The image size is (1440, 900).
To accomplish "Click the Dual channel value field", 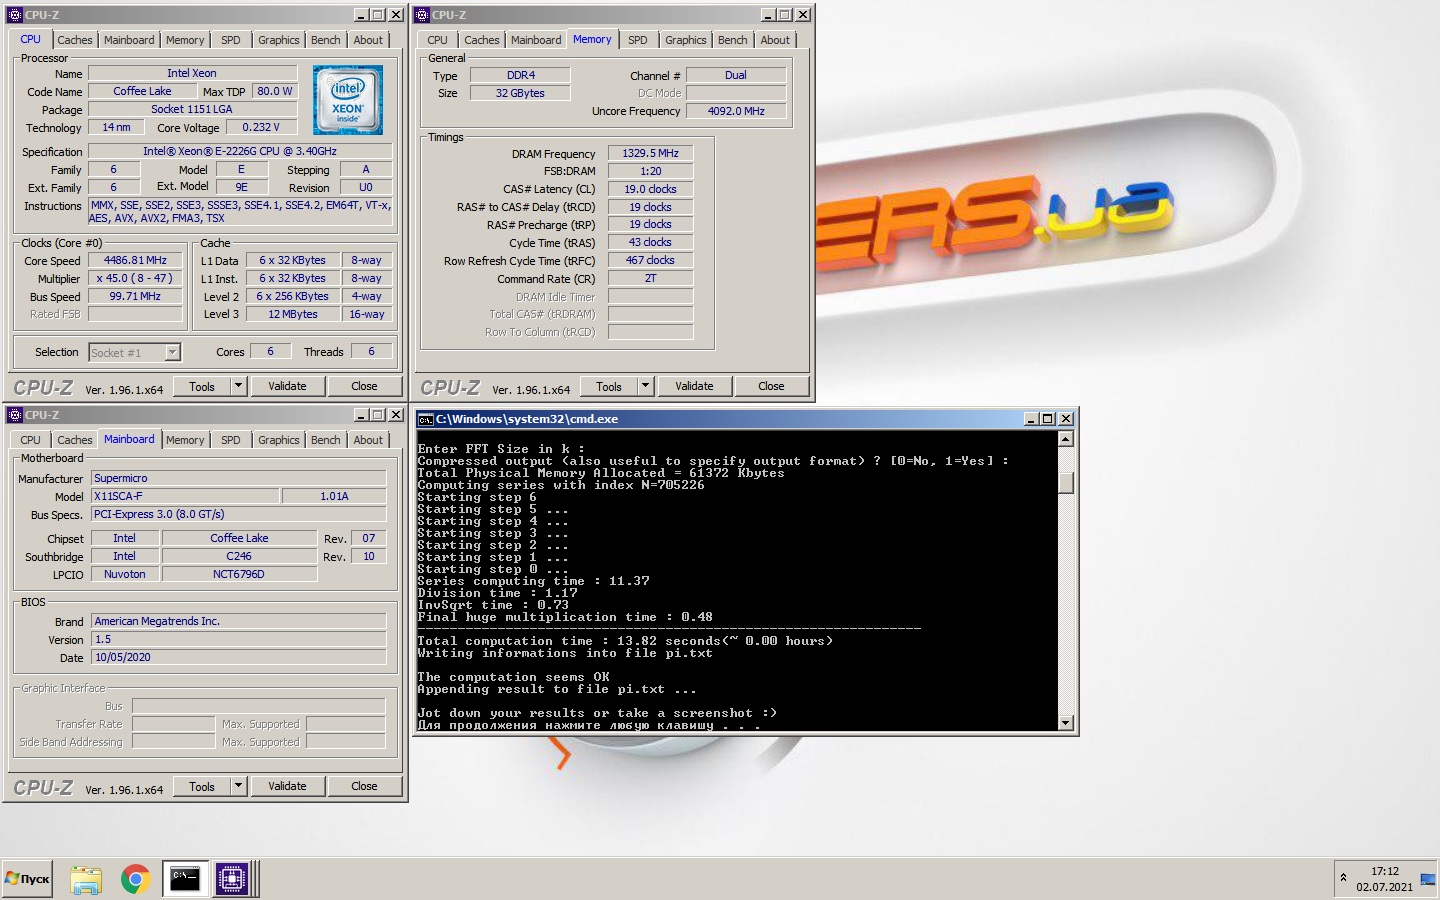I will [736, 75].
